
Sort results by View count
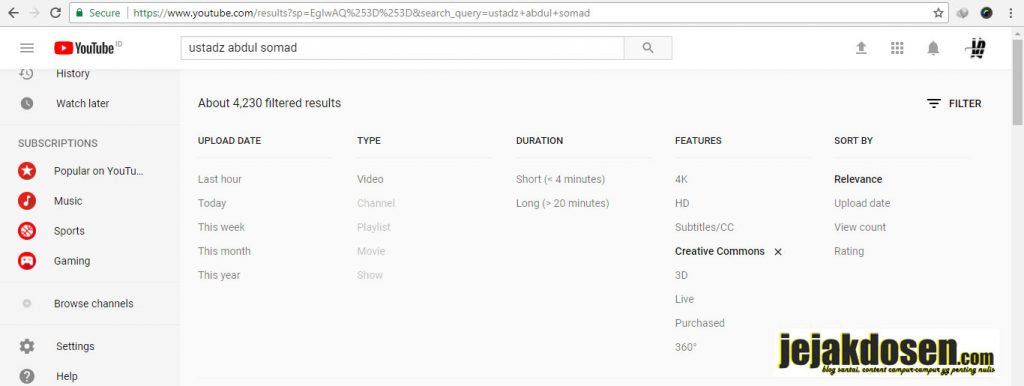[x=860, y=227]
